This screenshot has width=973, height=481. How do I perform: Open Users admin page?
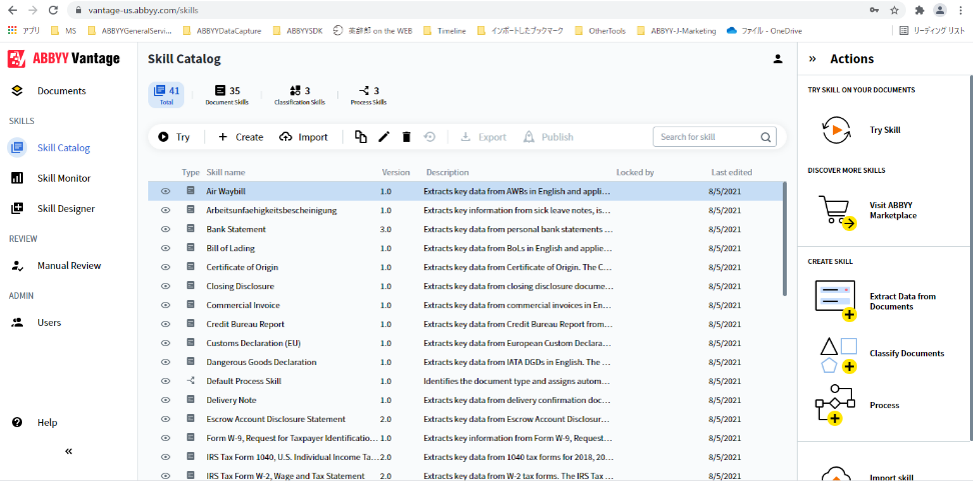pyautogui.click(x=49, y=323)
